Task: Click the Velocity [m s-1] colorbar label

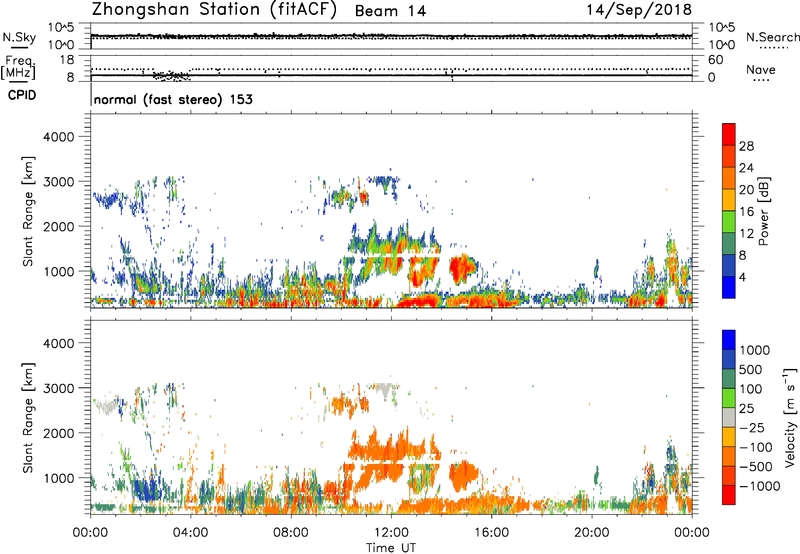Action: click(790, 417)
